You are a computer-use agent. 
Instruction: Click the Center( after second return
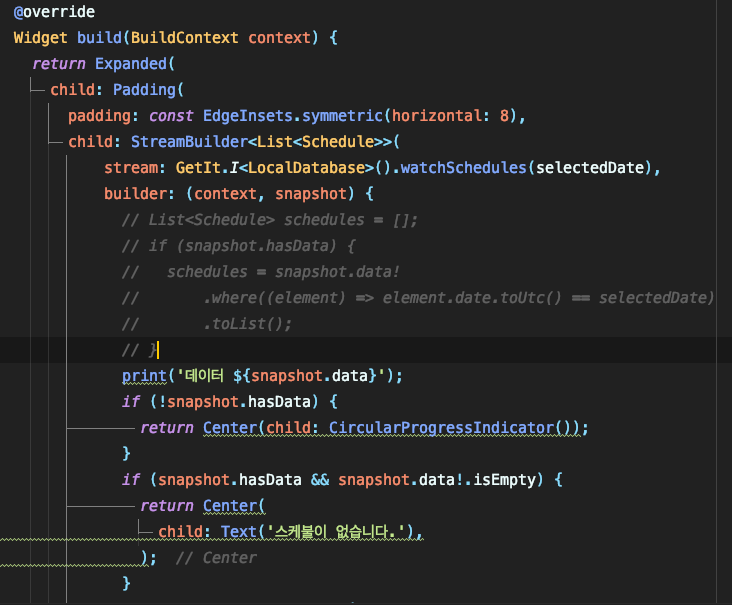pos(234,506)
